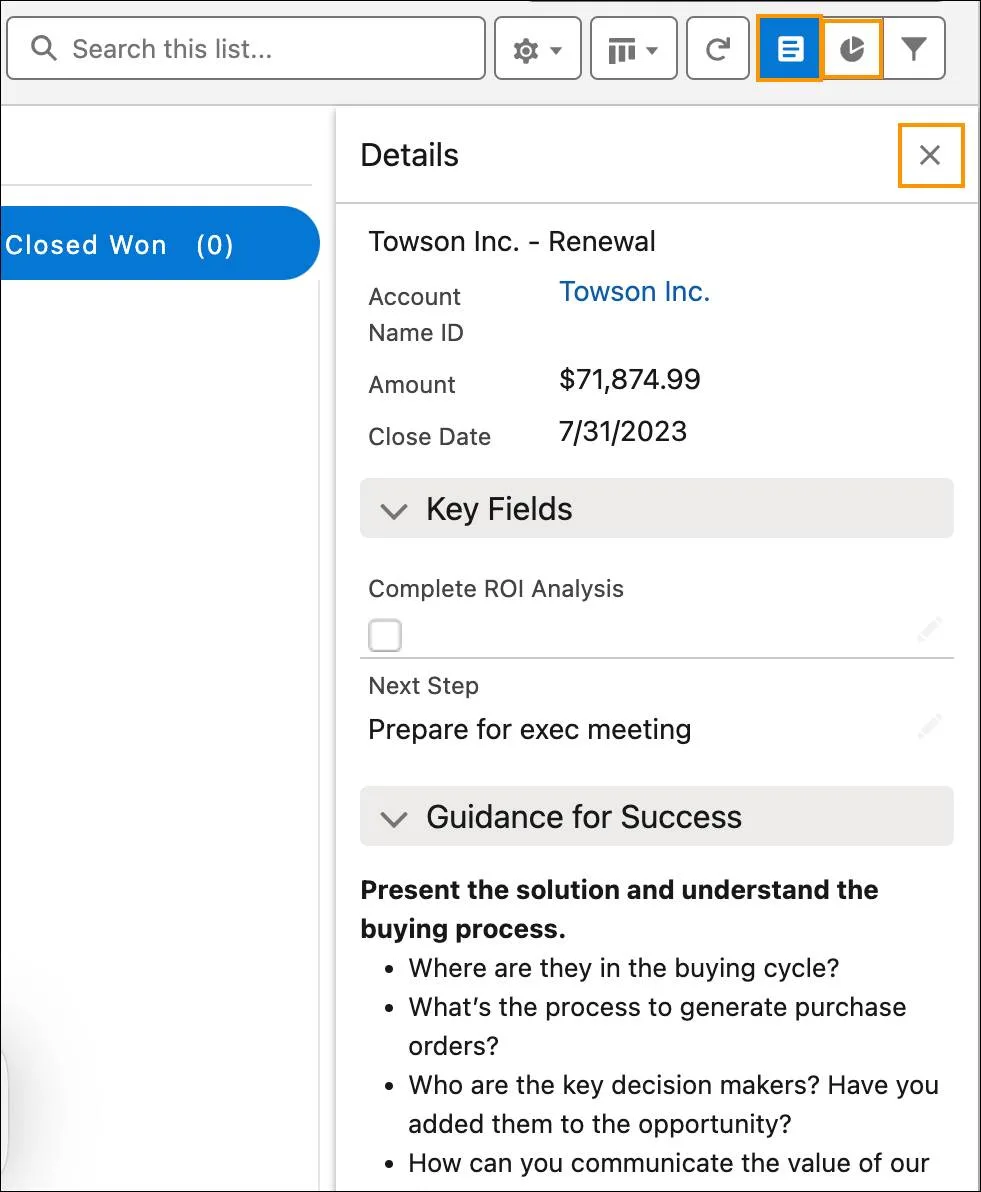The height and width of the screenshot is (1192, 981).
Task: Edit Complete ROI Analysis with pencil icon
Action: click(x=929, y=631)
